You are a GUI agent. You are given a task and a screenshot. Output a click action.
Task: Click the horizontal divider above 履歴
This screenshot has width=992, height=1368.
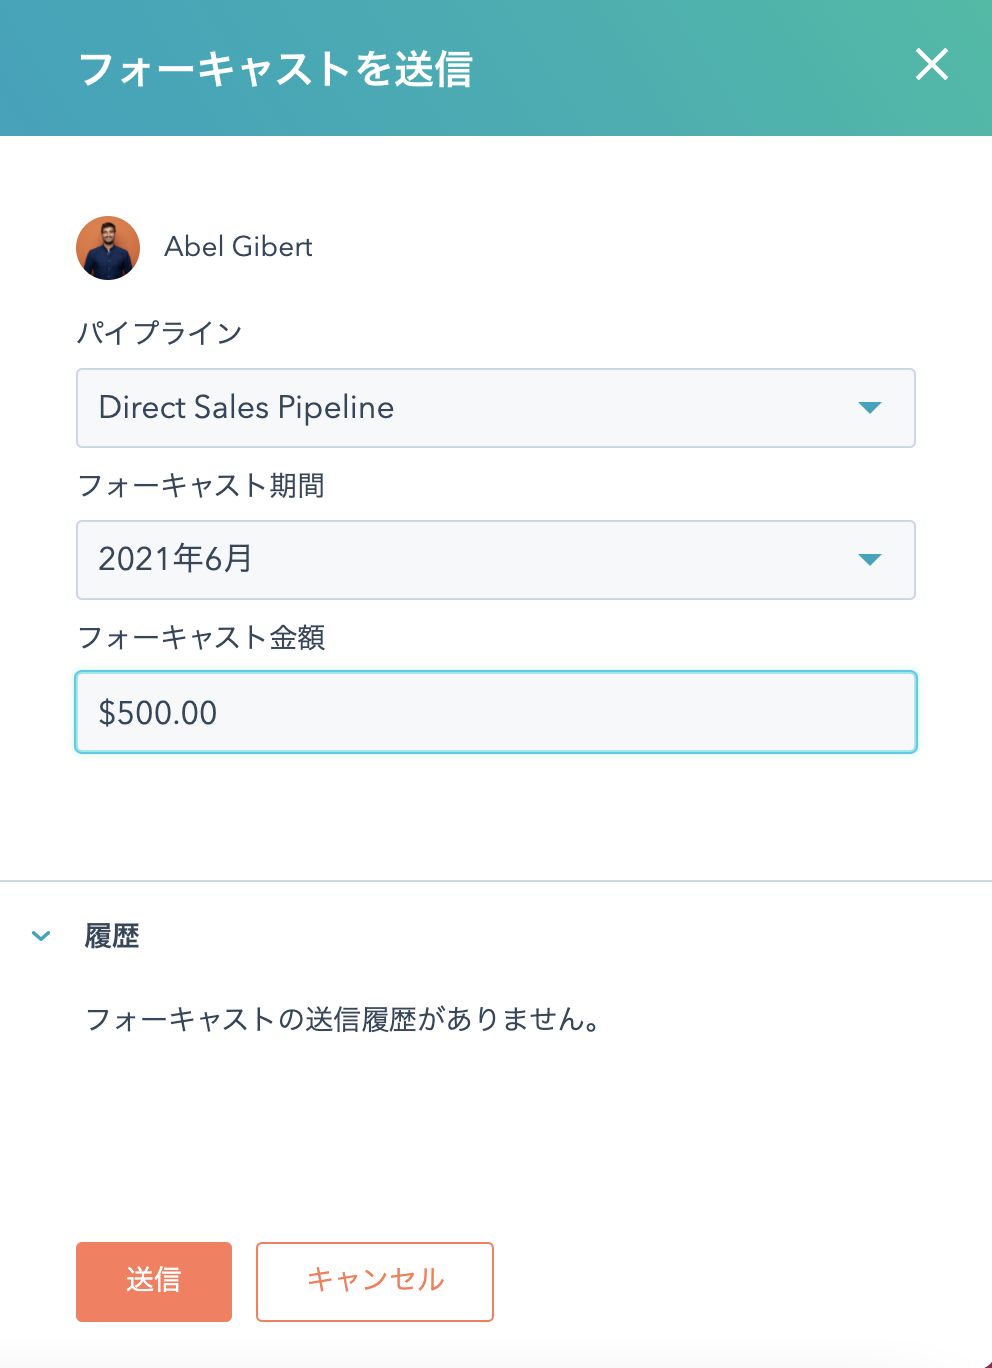[x=496, y=881]
